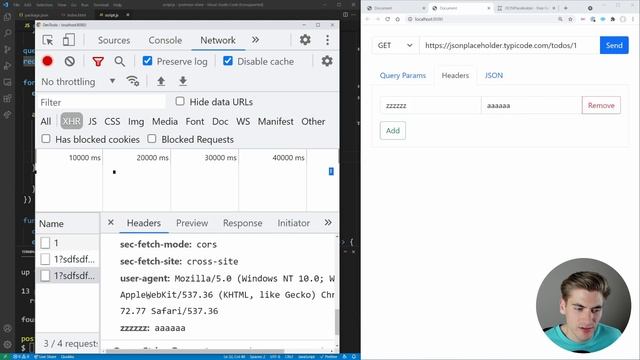
Task: Add a new header row
Action: point(393,131)
